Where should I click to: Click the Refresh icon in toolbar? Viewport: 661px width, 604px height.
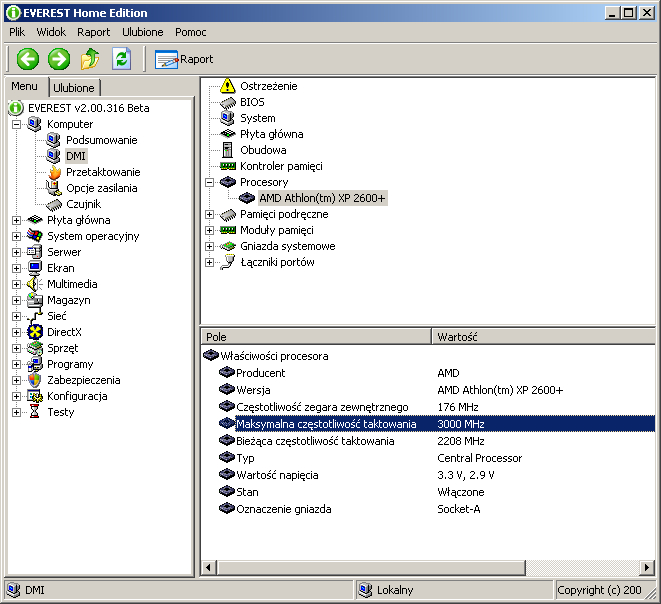pyautogui.click(x=121, y=59)
